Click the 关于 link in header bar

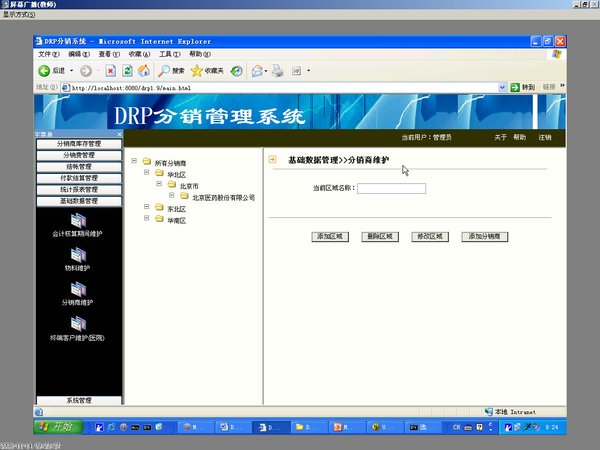500,137
